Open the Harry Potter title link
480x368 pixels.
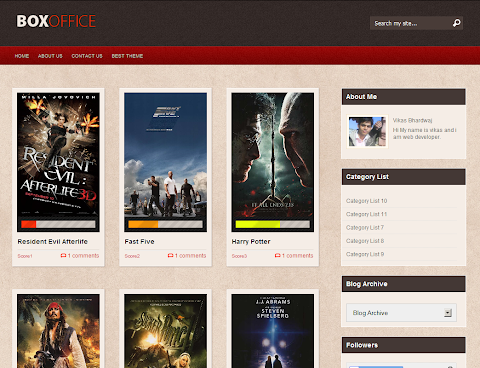251,242
